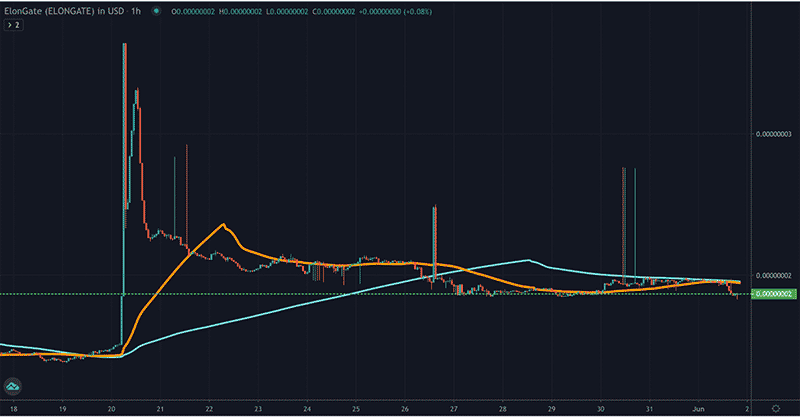Click the 1h interval label
This screenshot has width=800, height=417.
pyautogui.click(x=136, y=11)
